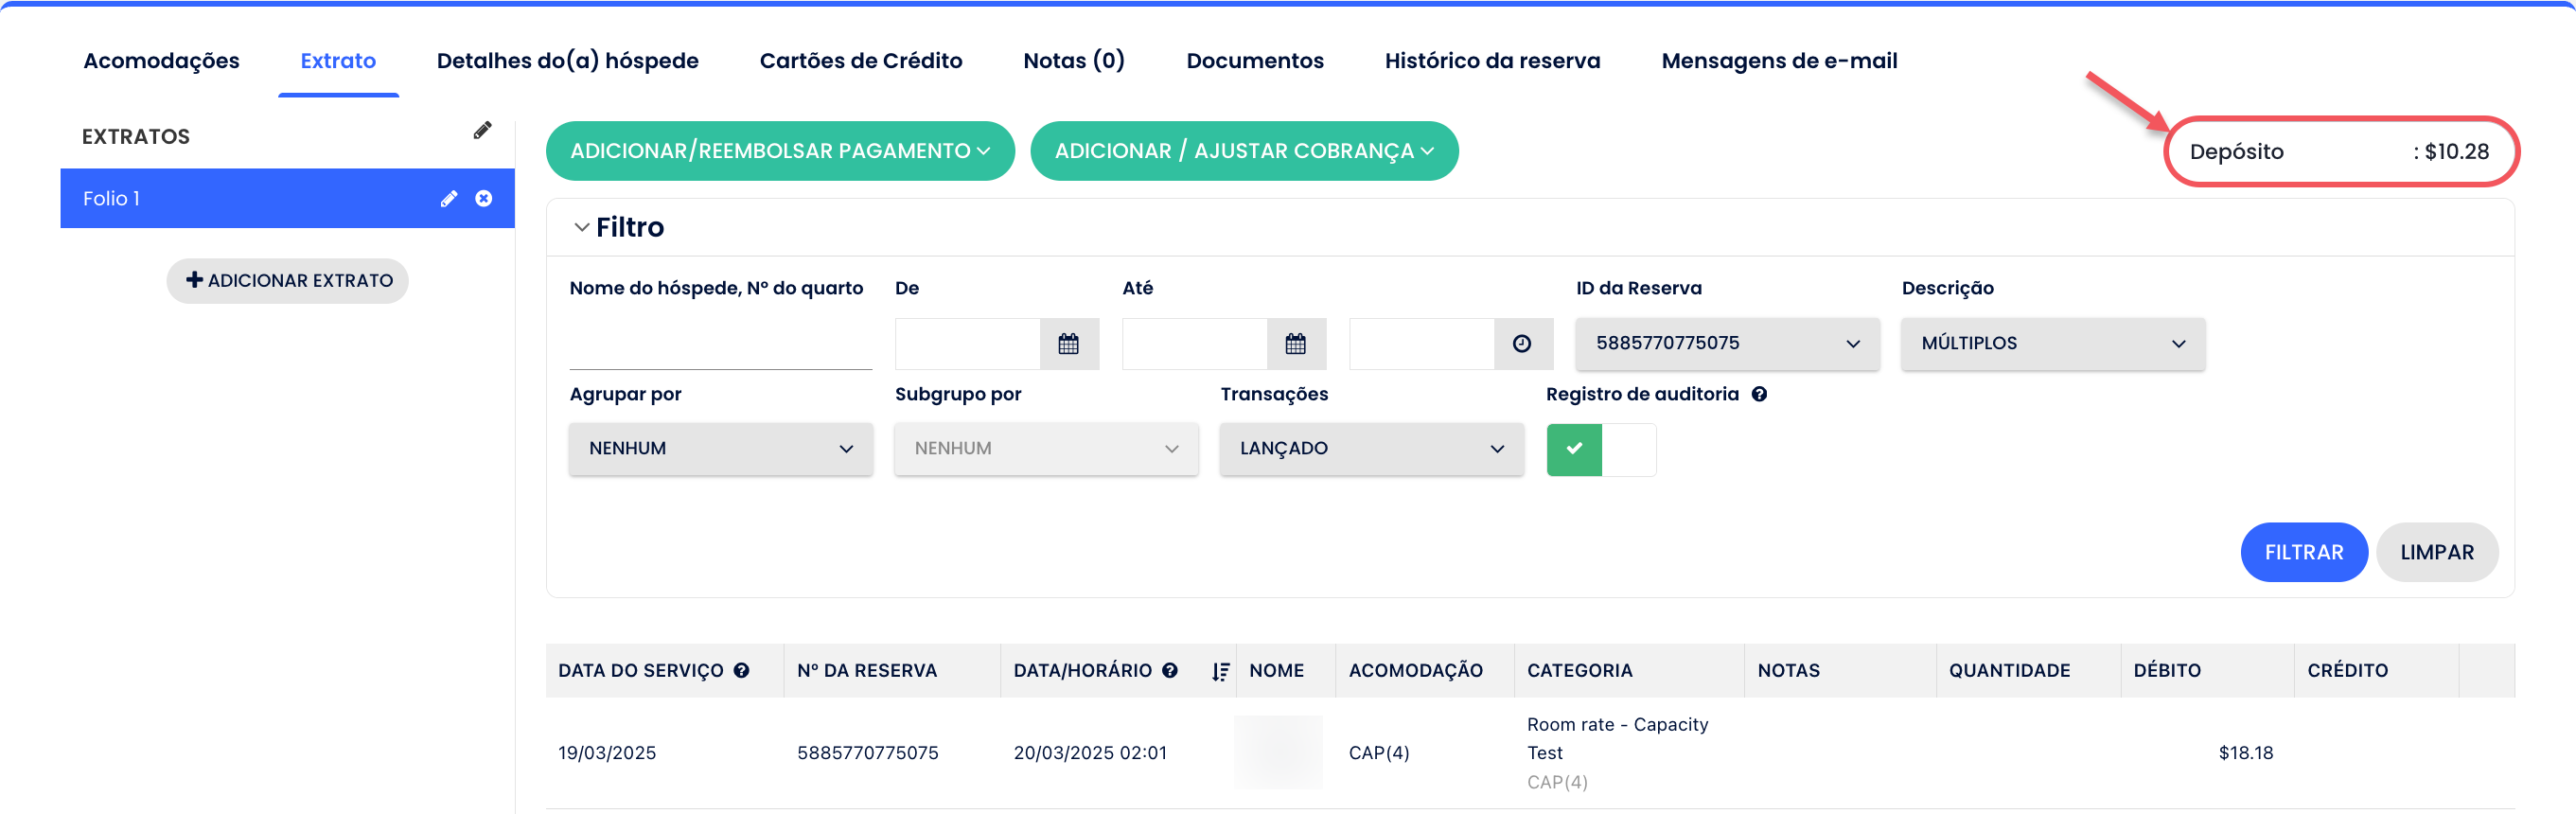The height and width of the screenshot is (814, 2576).
Task: Open the De date calendar picker
Action: 1068,344
